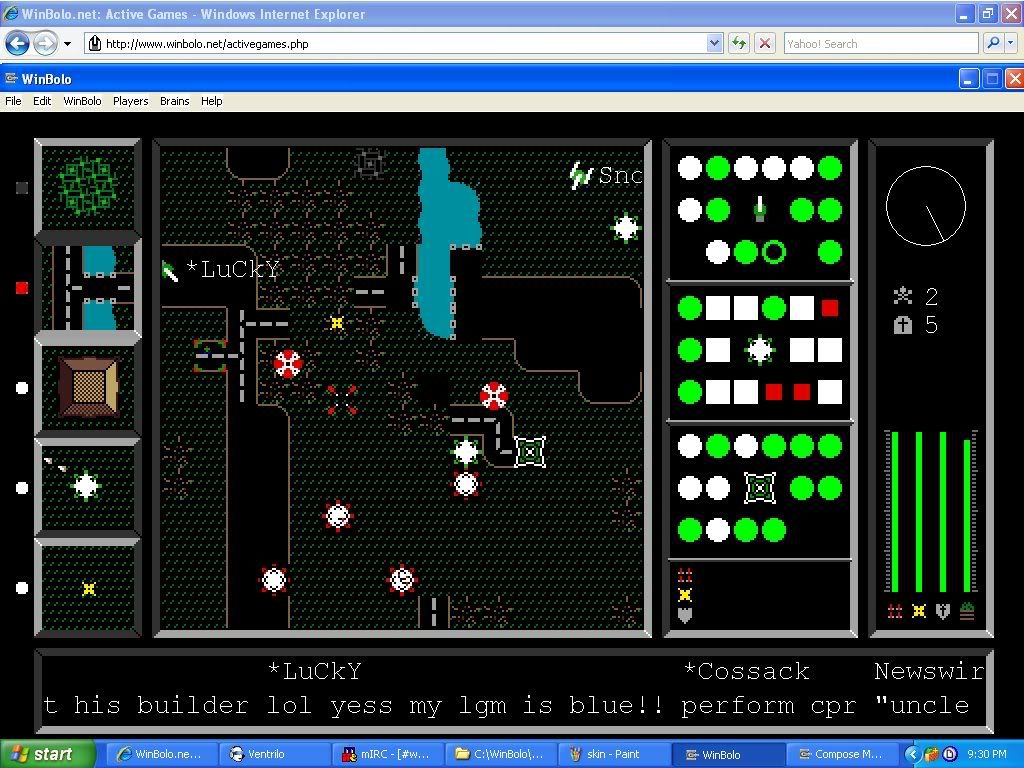Type in the Yahoo! Search field
Viewport: 1024px width, 768px height.
tap(878, 44)
